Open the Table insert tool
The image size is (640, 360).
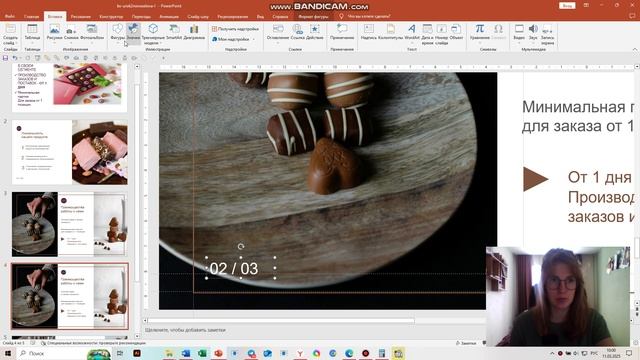point(32,33)
